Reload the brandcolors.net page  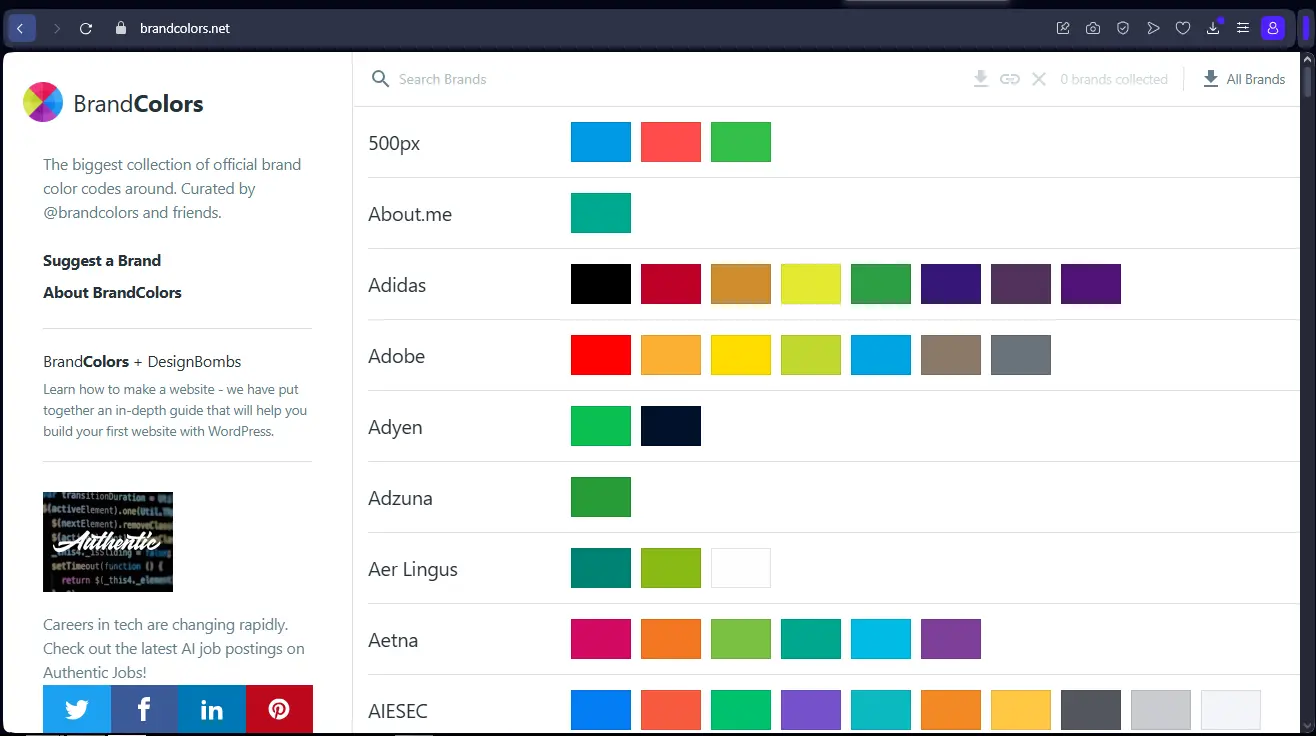click(86, 28)
